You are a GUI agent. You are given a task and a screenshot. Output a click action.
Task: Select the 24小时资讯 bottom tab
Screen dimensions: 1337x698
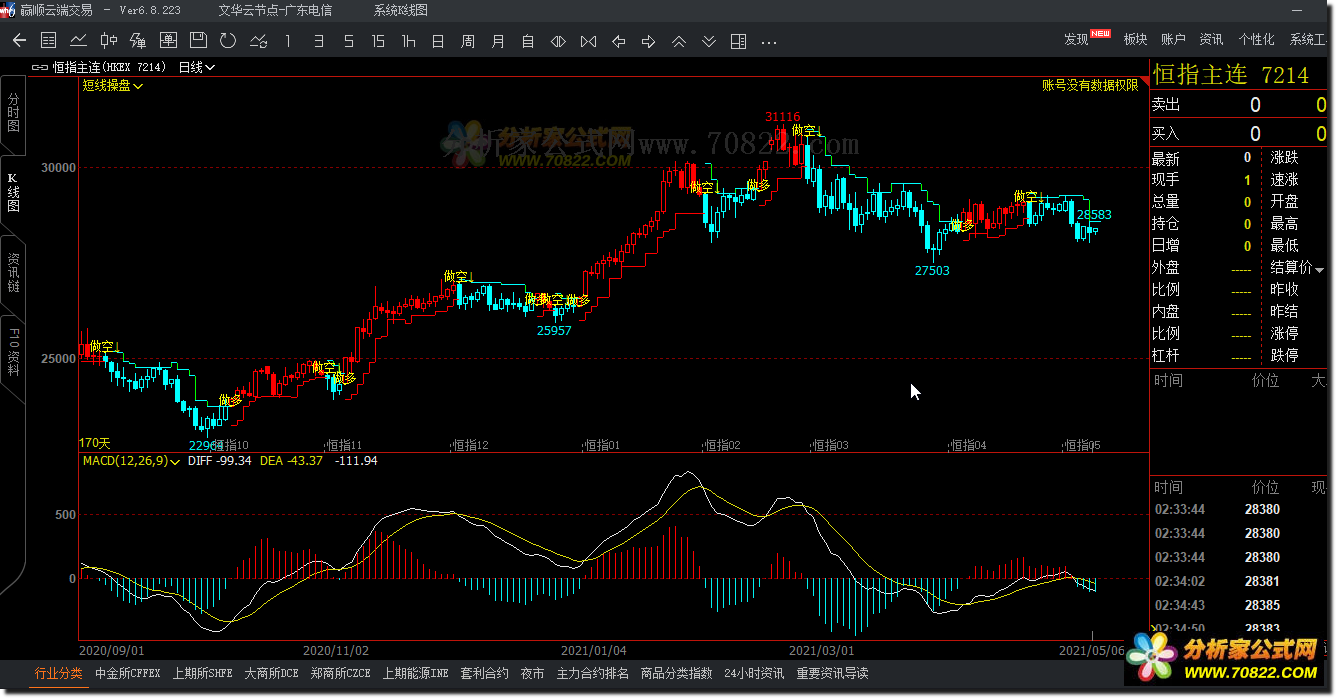pos(754,674)
